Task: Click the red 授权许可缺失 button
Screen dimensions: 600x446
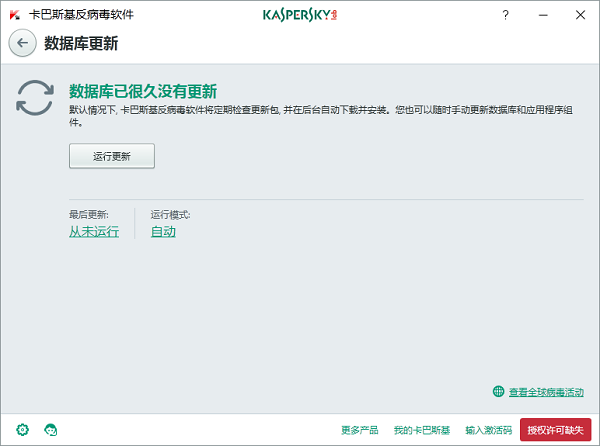Action: point(555,430)
